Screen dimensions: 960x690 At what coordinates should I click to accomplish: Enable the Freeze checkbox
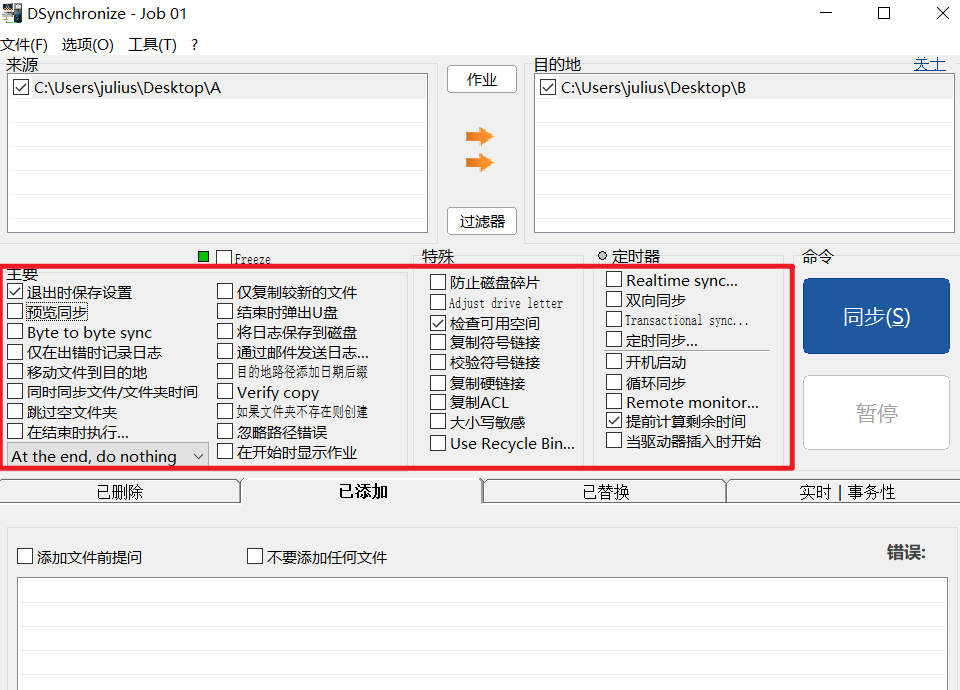tap(222, 257)
